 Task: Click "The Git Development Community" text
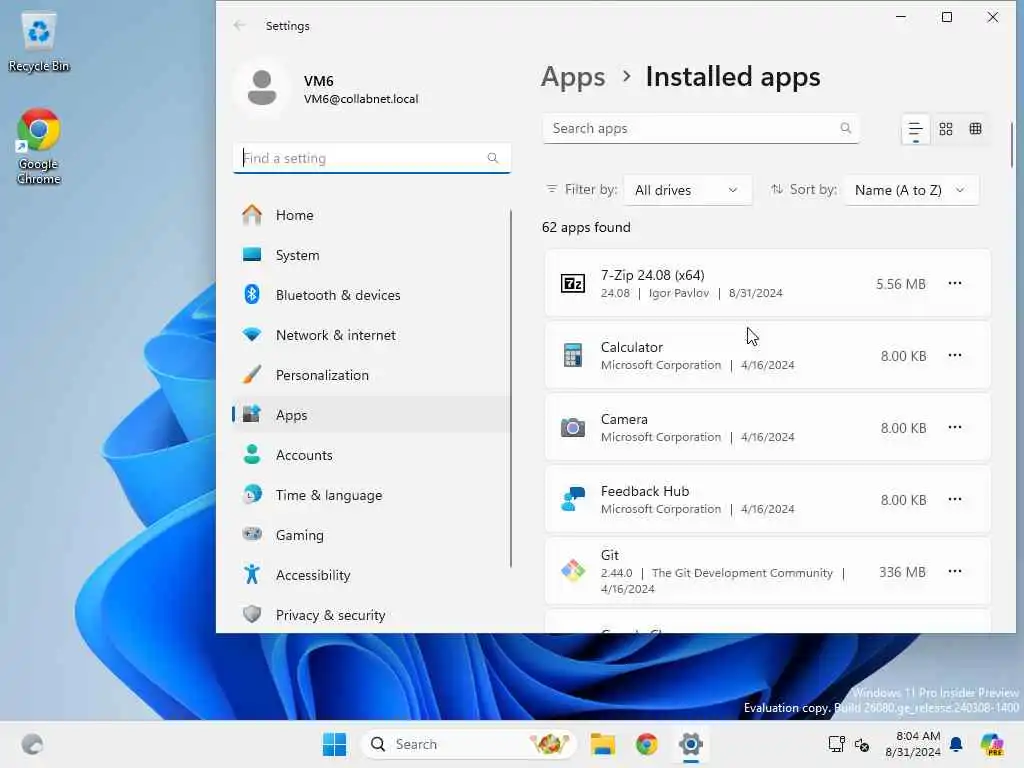[742, 573]
